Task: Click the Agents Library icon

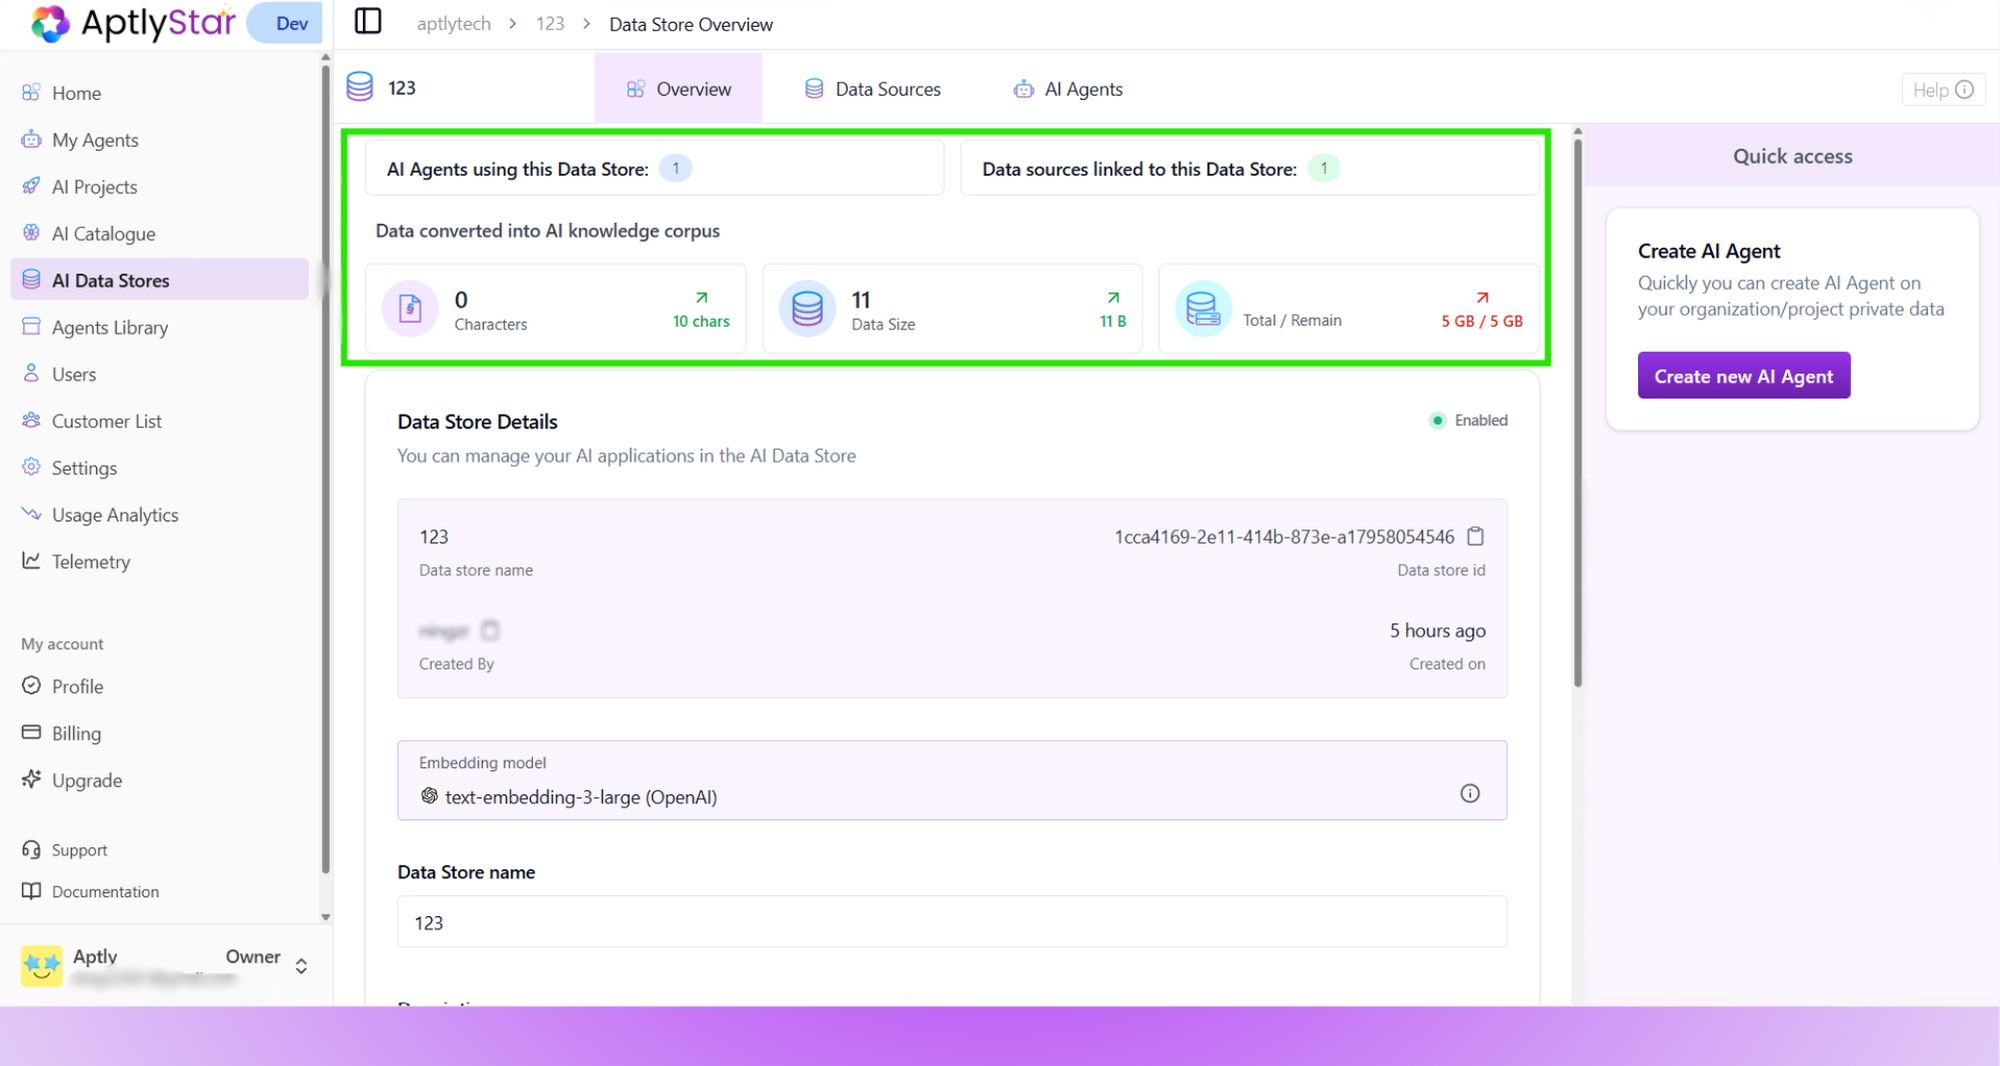Action: point(31,326)
